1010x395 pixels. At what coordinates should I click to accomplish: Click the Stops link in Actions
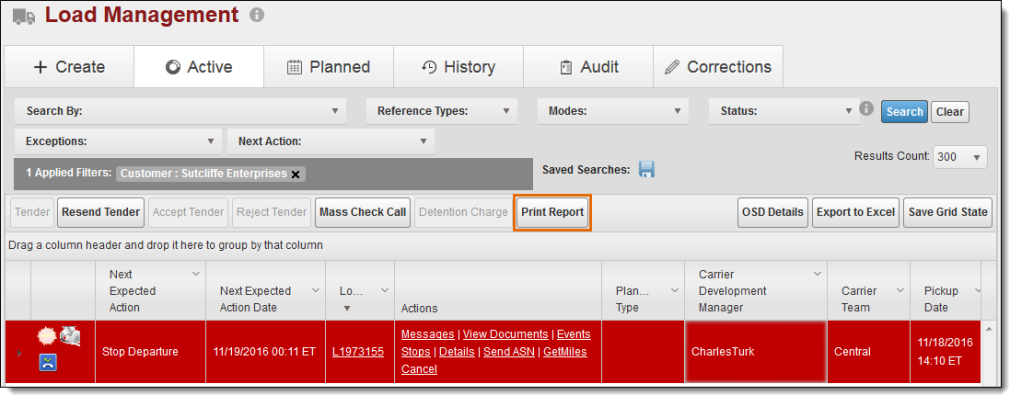tap(415, 352)
